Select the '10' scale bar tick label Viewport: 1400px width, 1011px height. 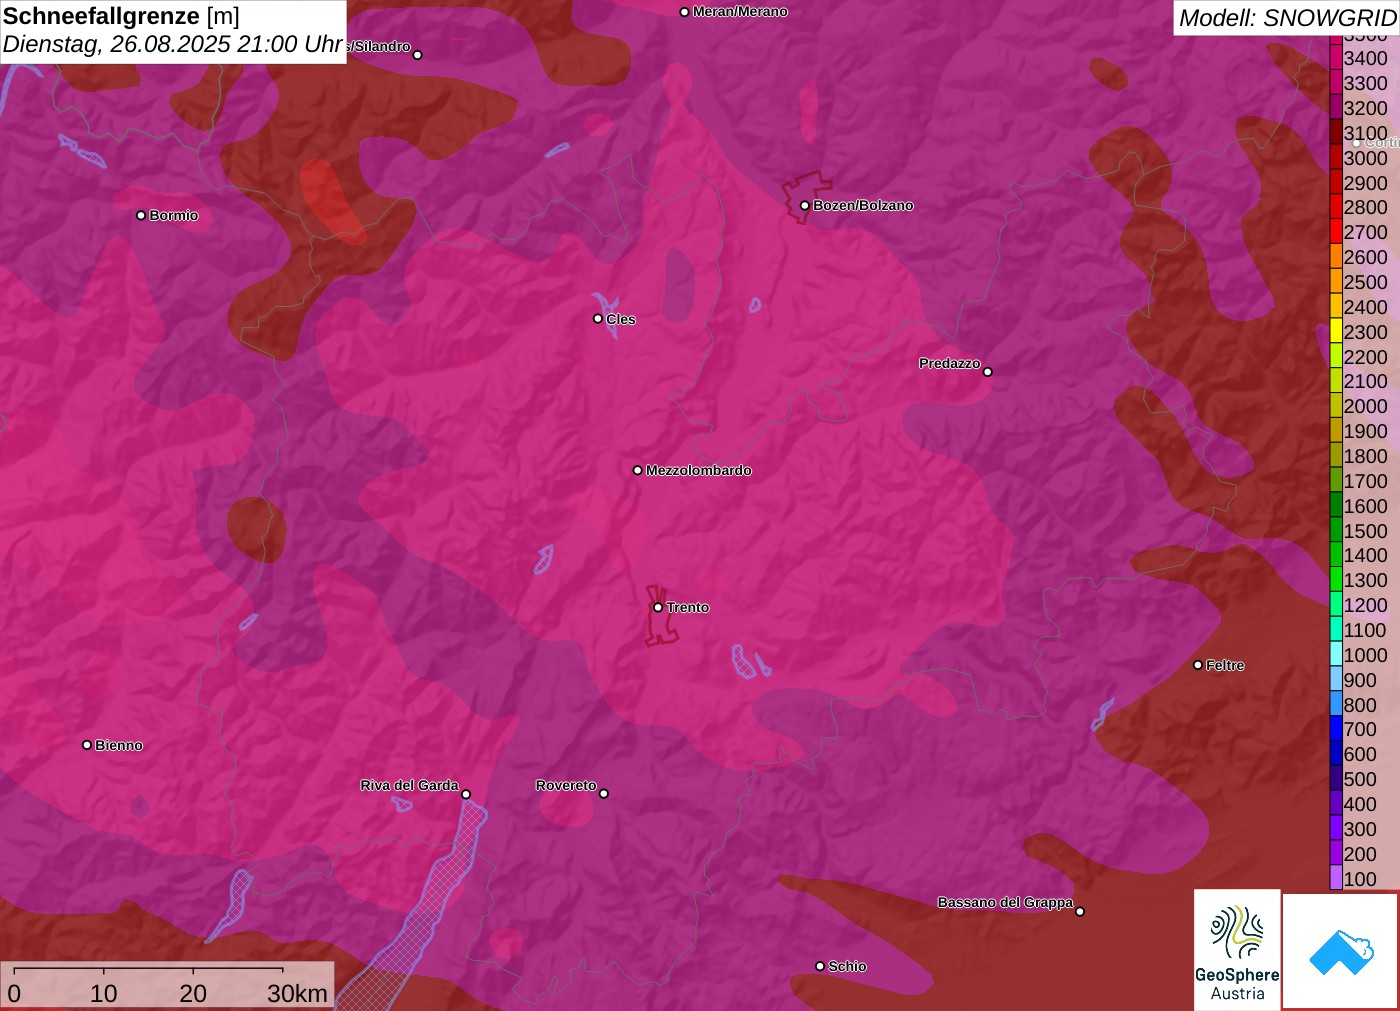click(x=104, y=993)
